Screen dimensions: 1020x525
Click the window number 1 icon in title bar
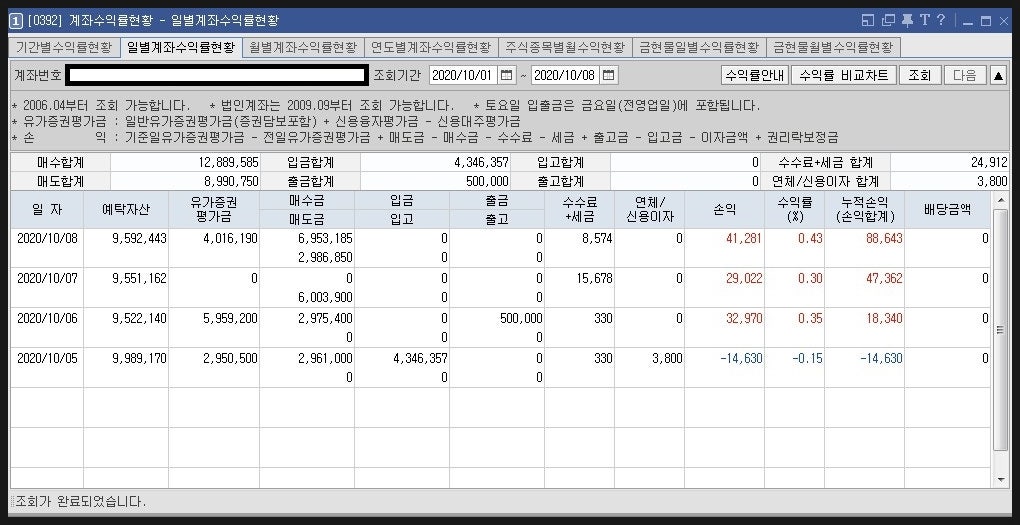click(x=16, y=21)
